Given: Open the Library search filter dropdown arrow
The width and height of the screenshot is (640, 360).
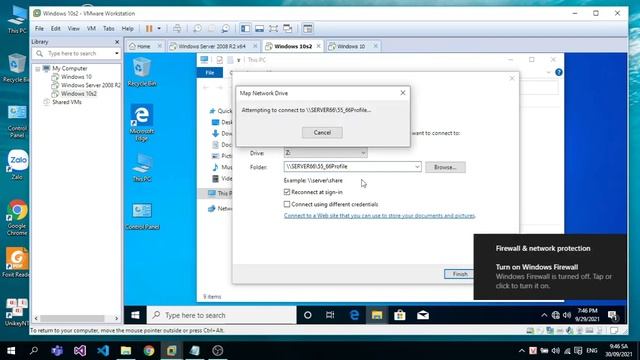Looking at the screenshot, I should click(117, 53).
